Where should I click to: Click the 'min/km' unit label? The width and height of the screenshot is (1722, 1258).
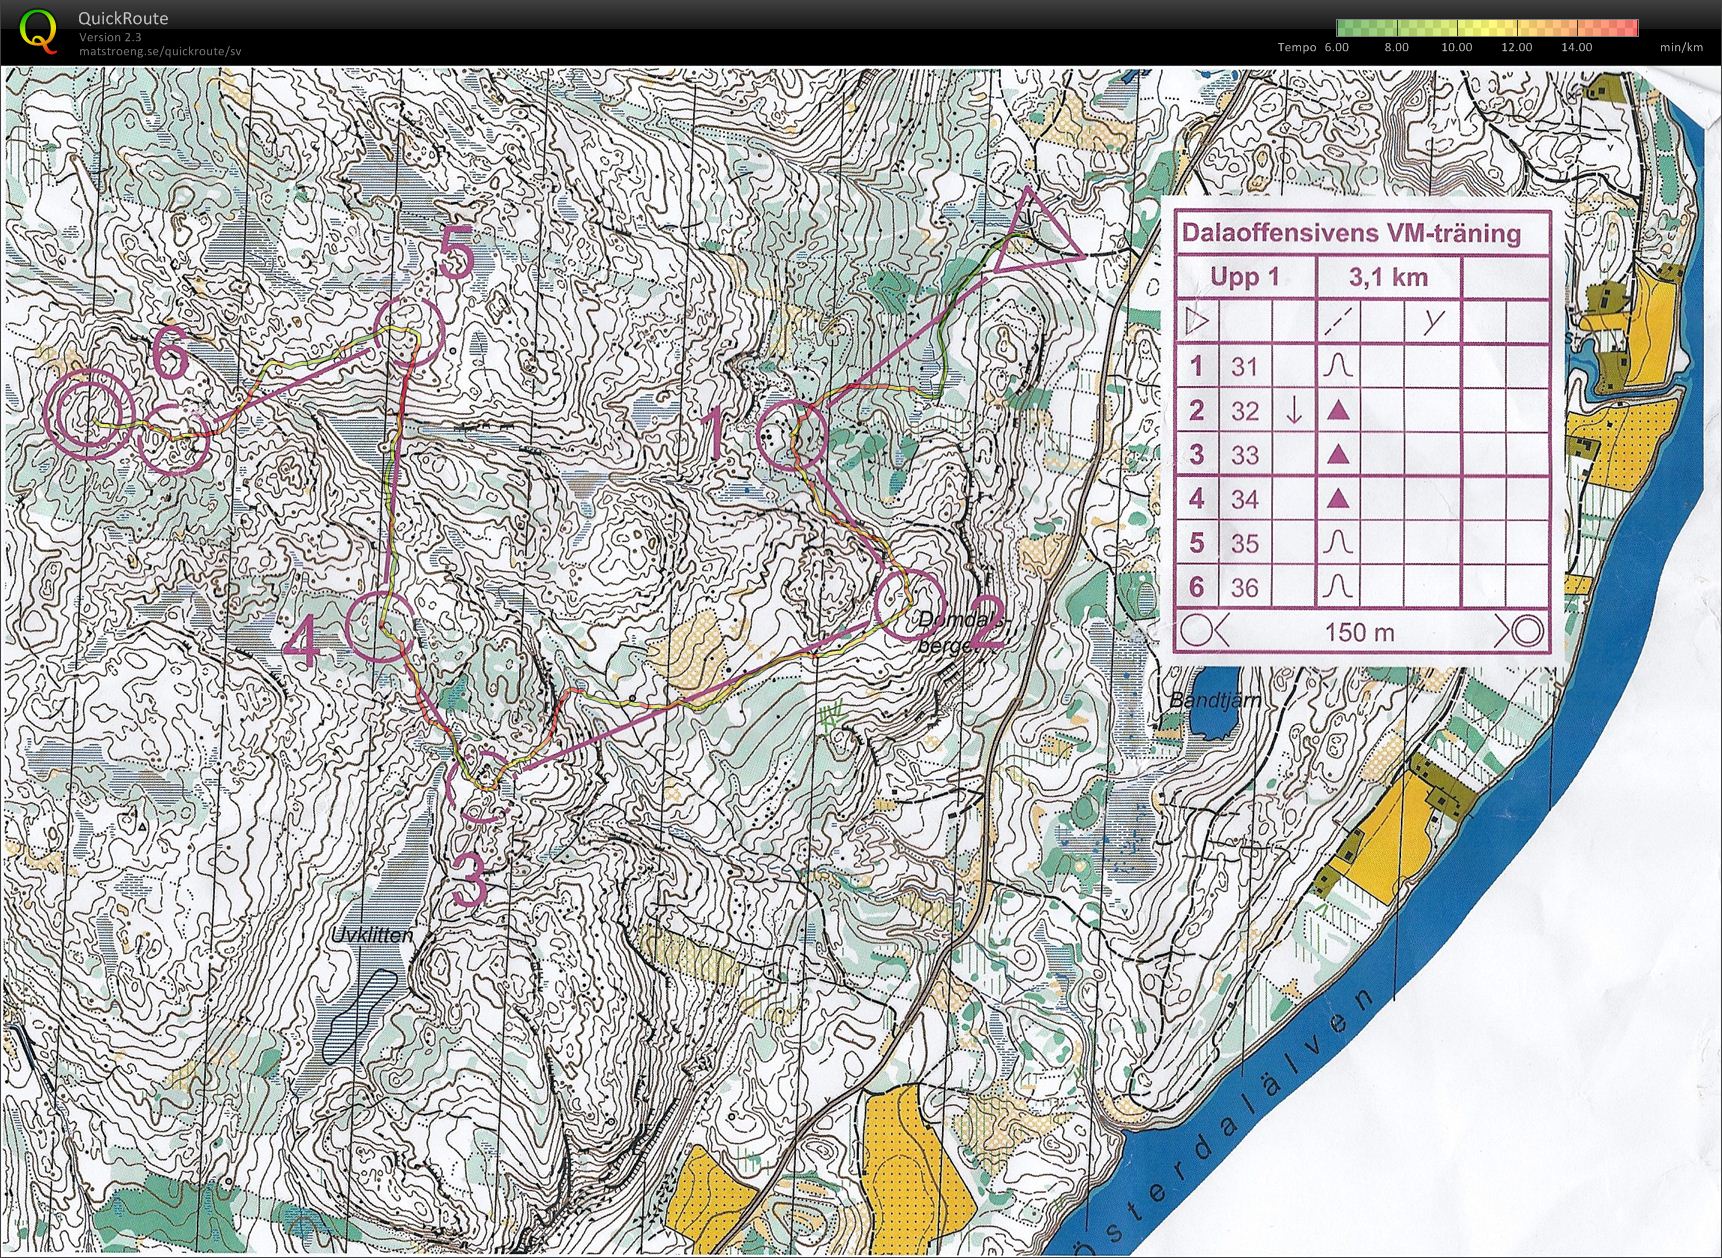1681,47
